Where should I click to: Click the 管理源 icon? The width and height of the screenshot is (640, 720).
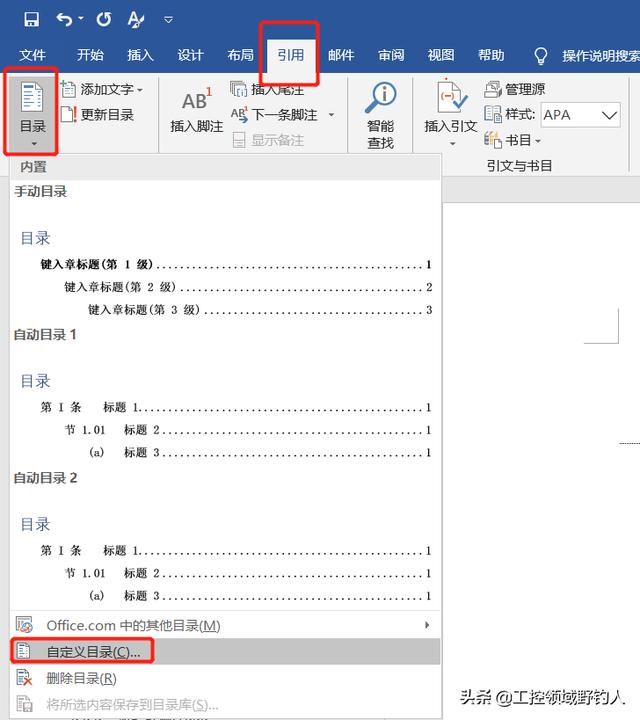[x=493, y=89]
